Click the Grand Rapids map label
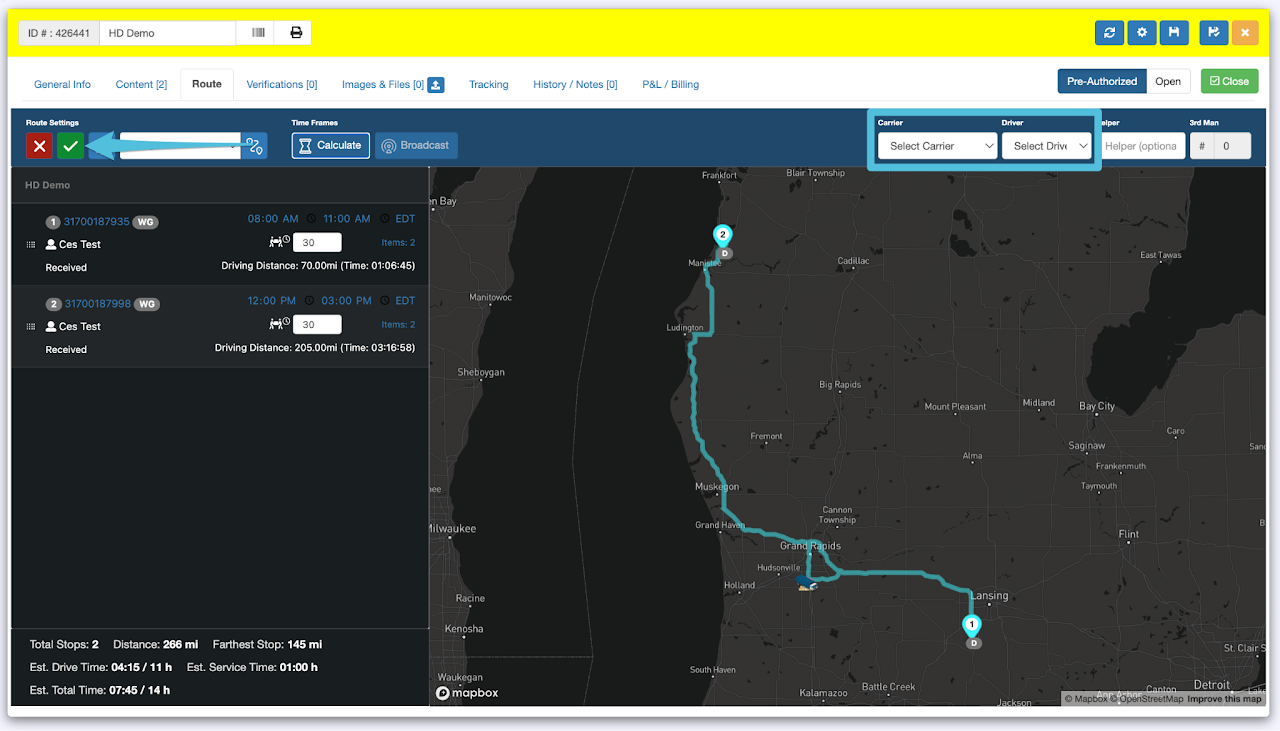 [x=810, y=546]
